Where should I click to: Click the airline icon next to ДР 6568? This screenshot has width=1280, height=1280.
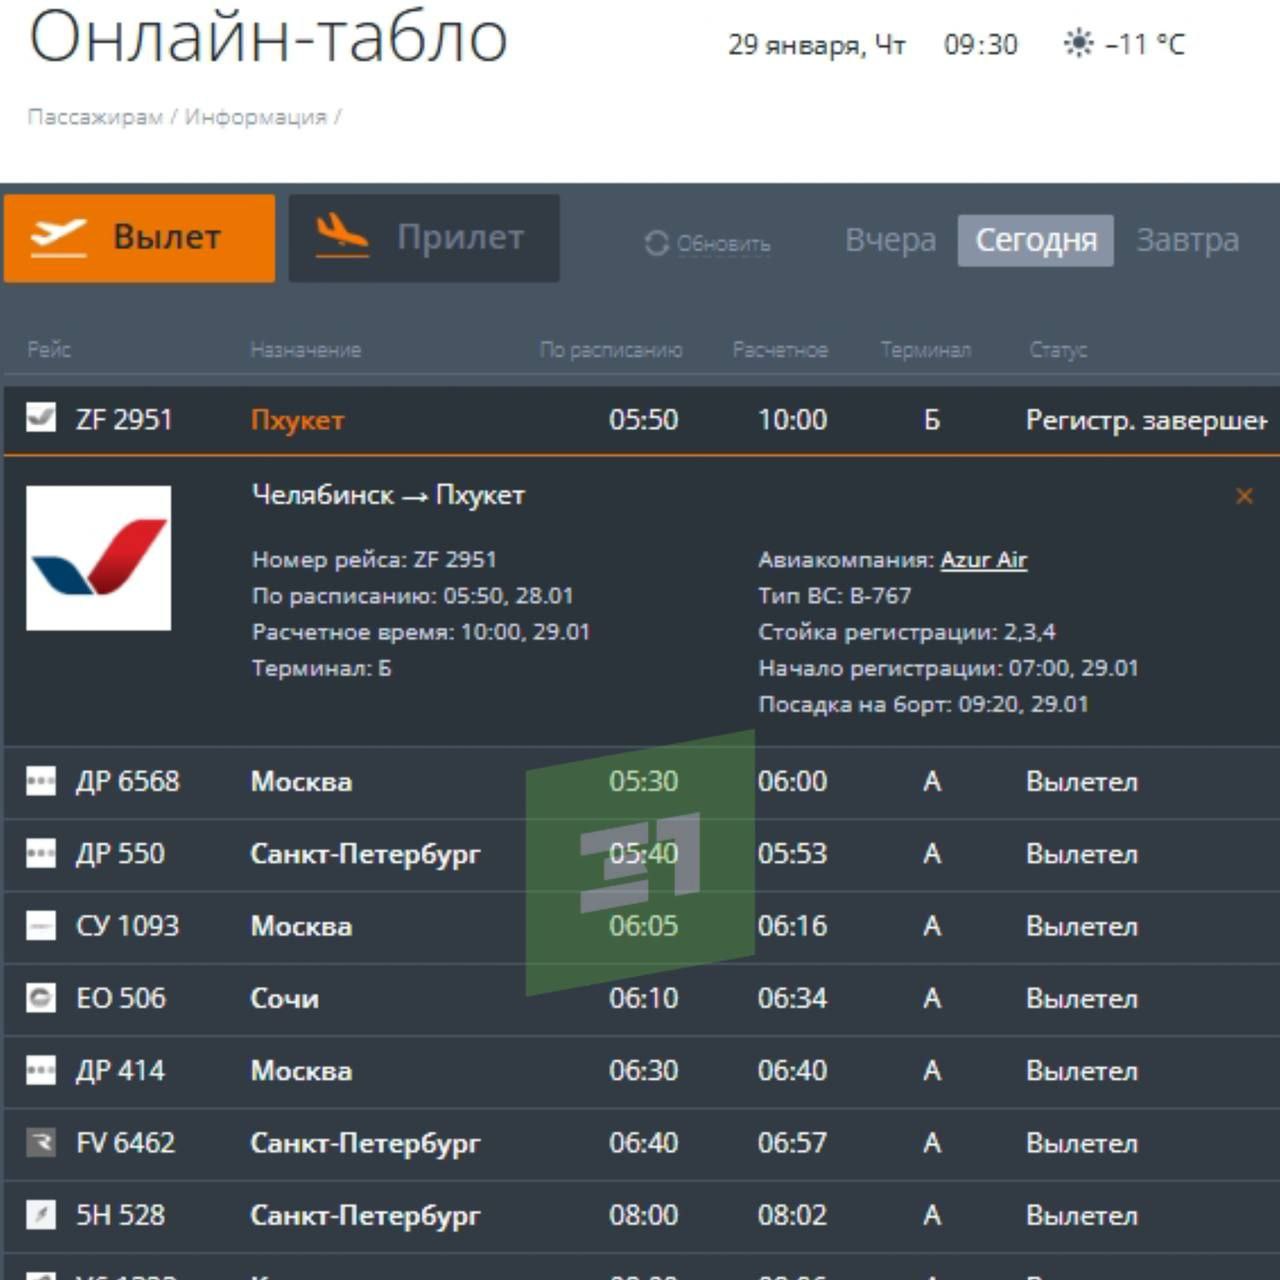pos(41,780)
